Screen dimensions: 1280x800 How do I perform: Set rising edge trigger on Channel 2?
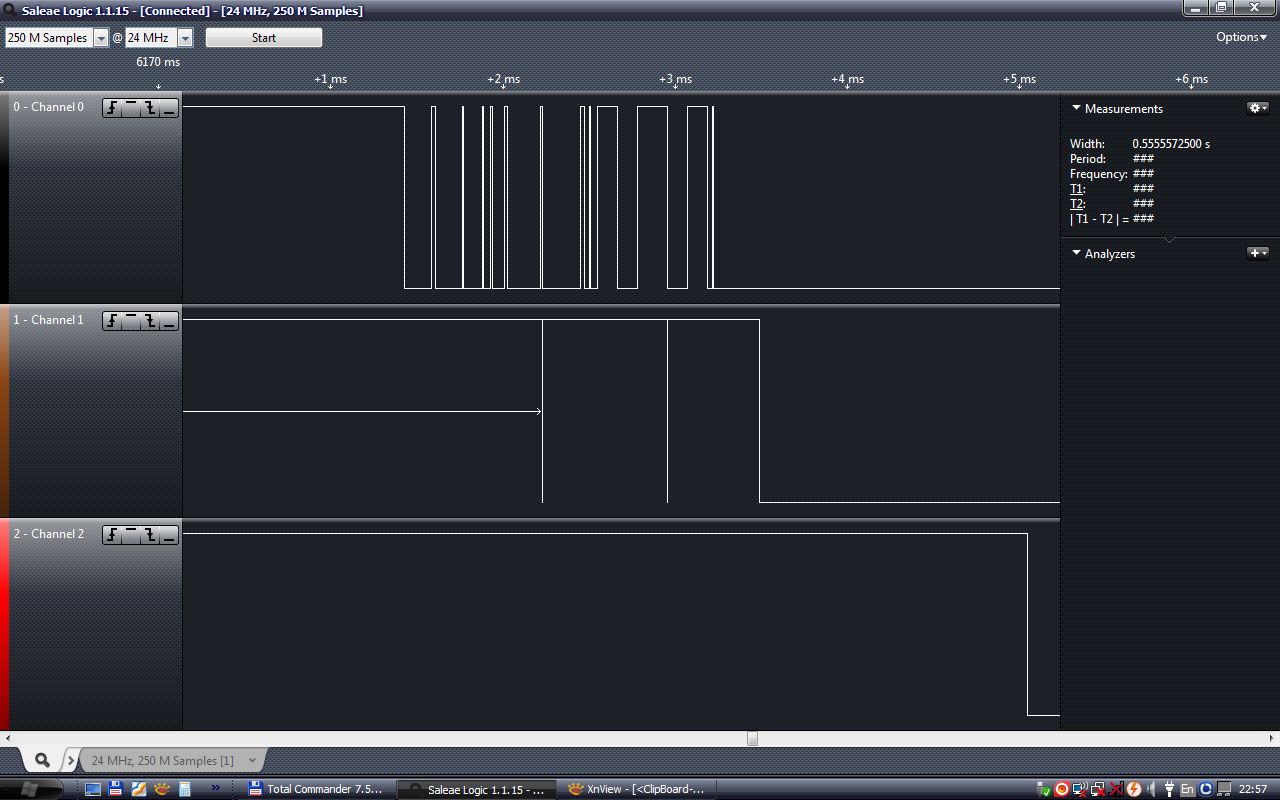pyautogui.click(x=112, y=535)
